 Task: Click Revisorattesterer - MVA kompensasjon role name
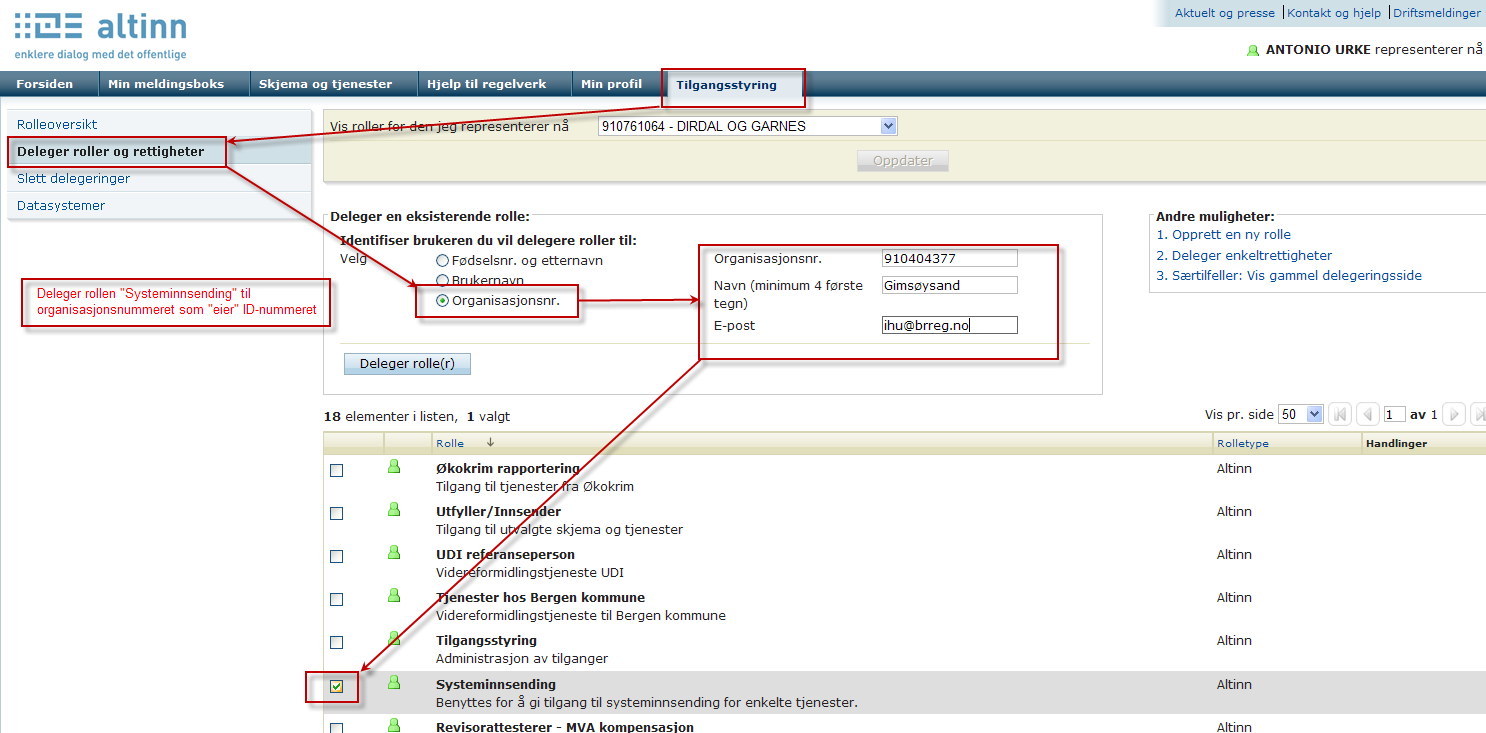565,726
